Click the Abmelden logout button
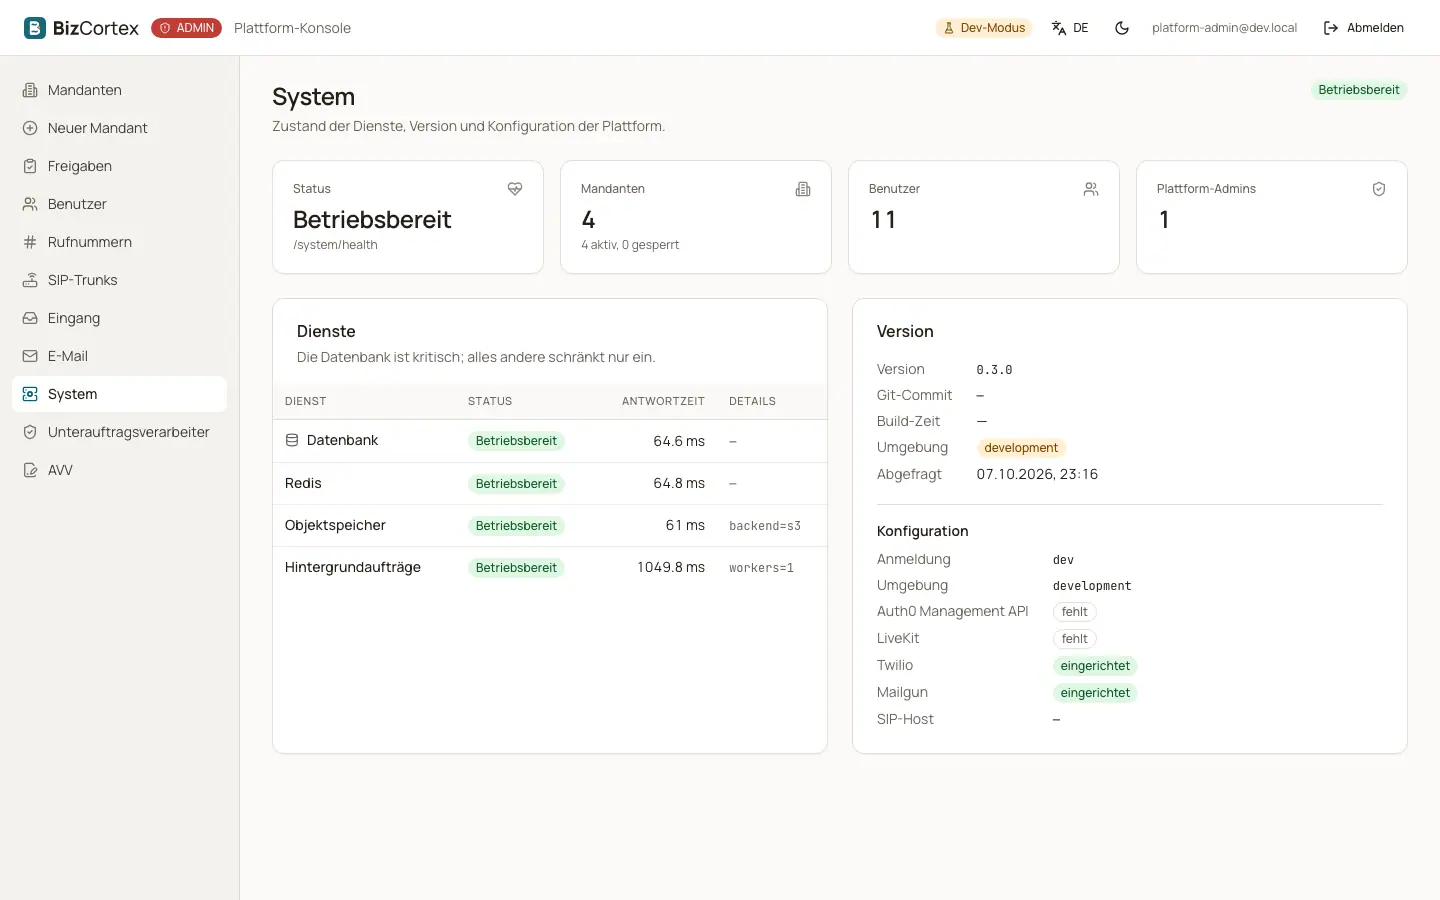 coord(1364,28)
